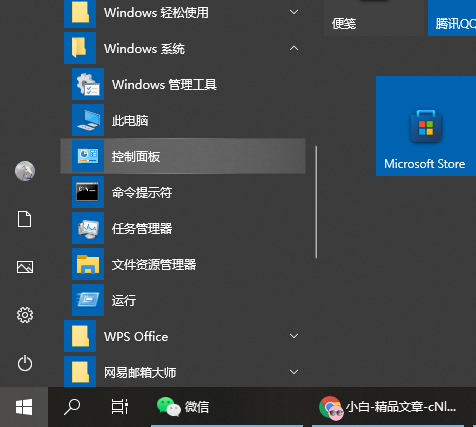Launch 命令提示符 icon
This screenshot has height=427, width=476.
pos(88,192)
